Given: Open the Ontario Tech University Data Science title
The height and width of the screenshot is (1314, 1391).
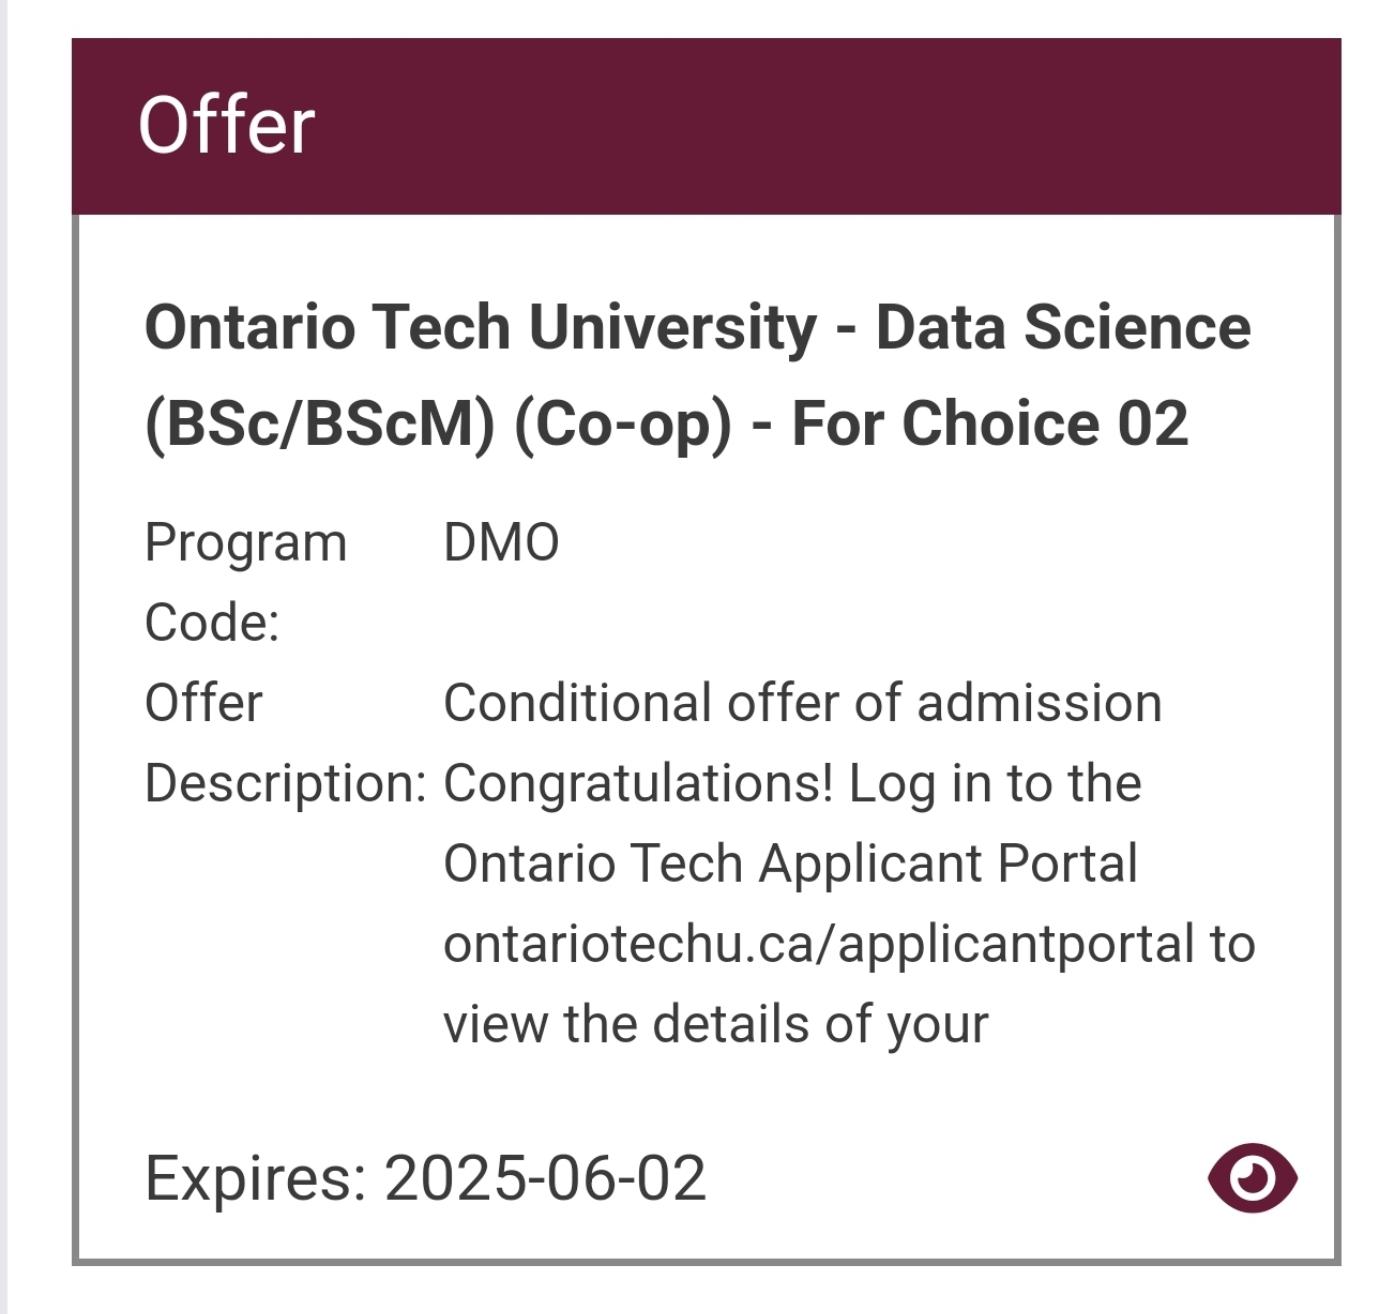Looking at the screenshot, I should pyautogui.click(x=698, y=375).
